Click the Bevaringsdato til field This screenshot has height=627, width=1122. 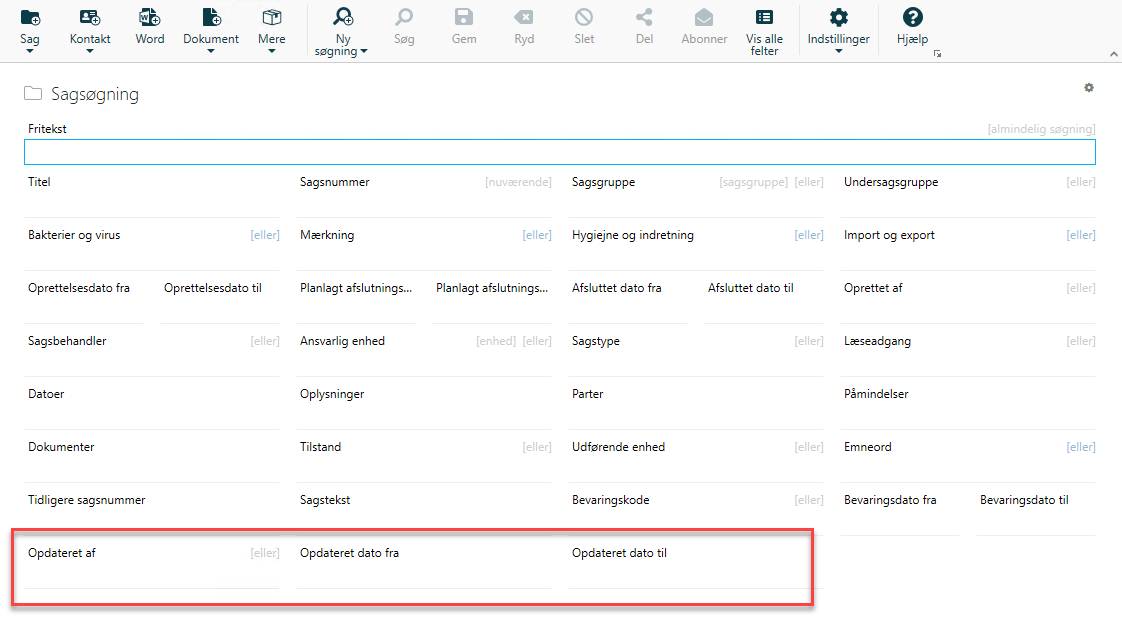click(1035, 522)
